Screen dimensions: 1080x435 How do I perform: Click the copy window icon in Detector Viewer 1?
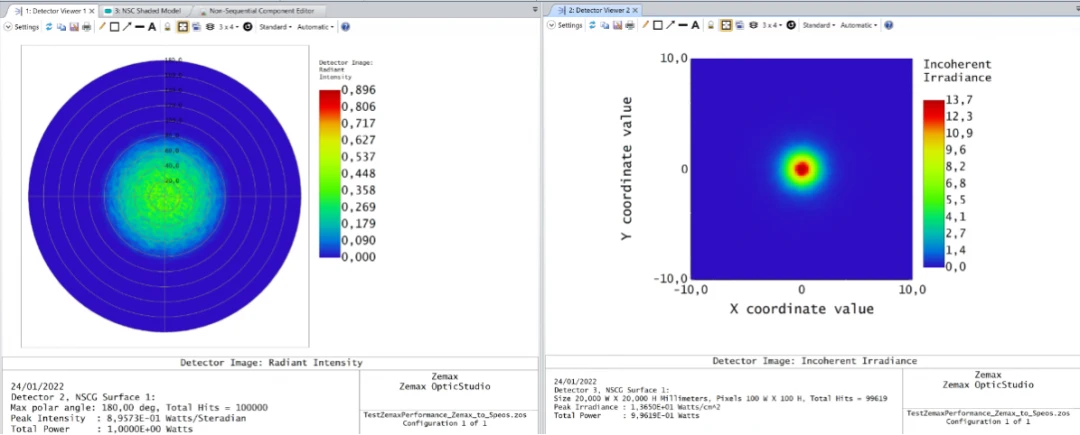[x=61, y=27]
